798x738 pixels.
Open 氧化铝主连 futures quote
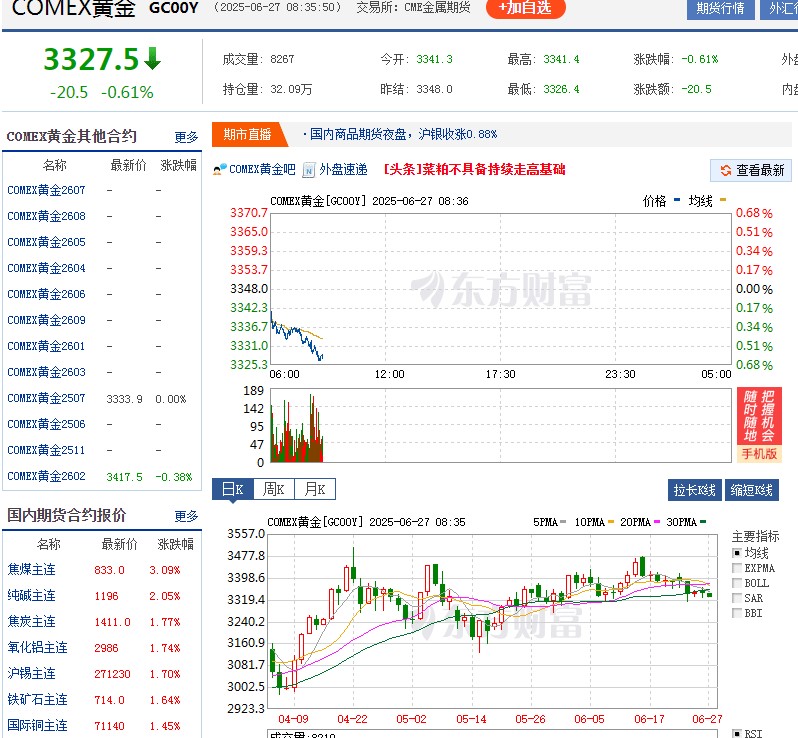point(38,647)
